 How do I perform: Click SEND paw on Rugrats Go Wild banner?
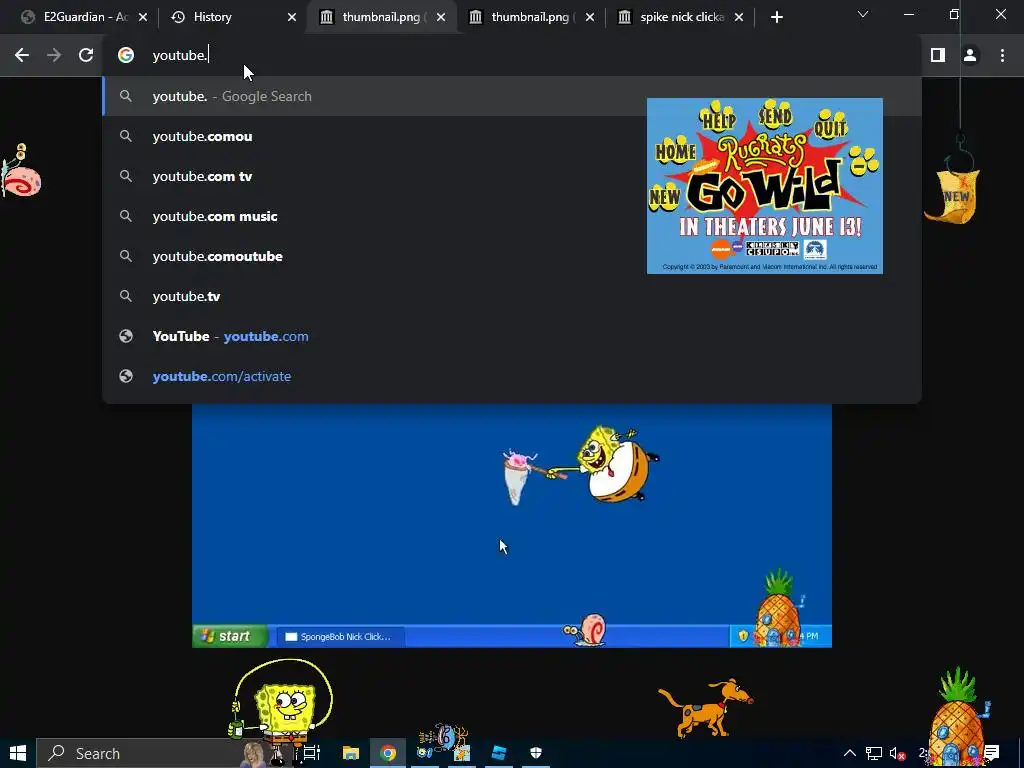tap(775, 114)
